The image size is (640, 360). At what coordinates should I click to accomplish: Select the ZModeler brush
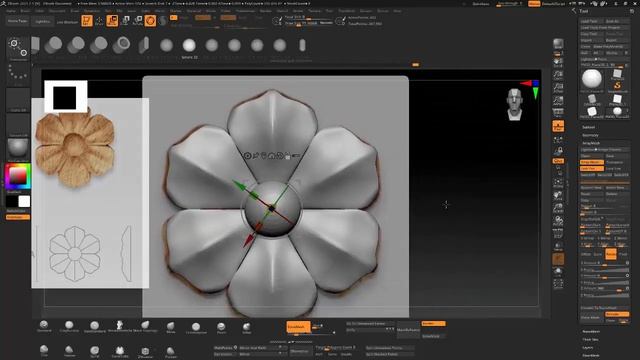coord(145,352)
